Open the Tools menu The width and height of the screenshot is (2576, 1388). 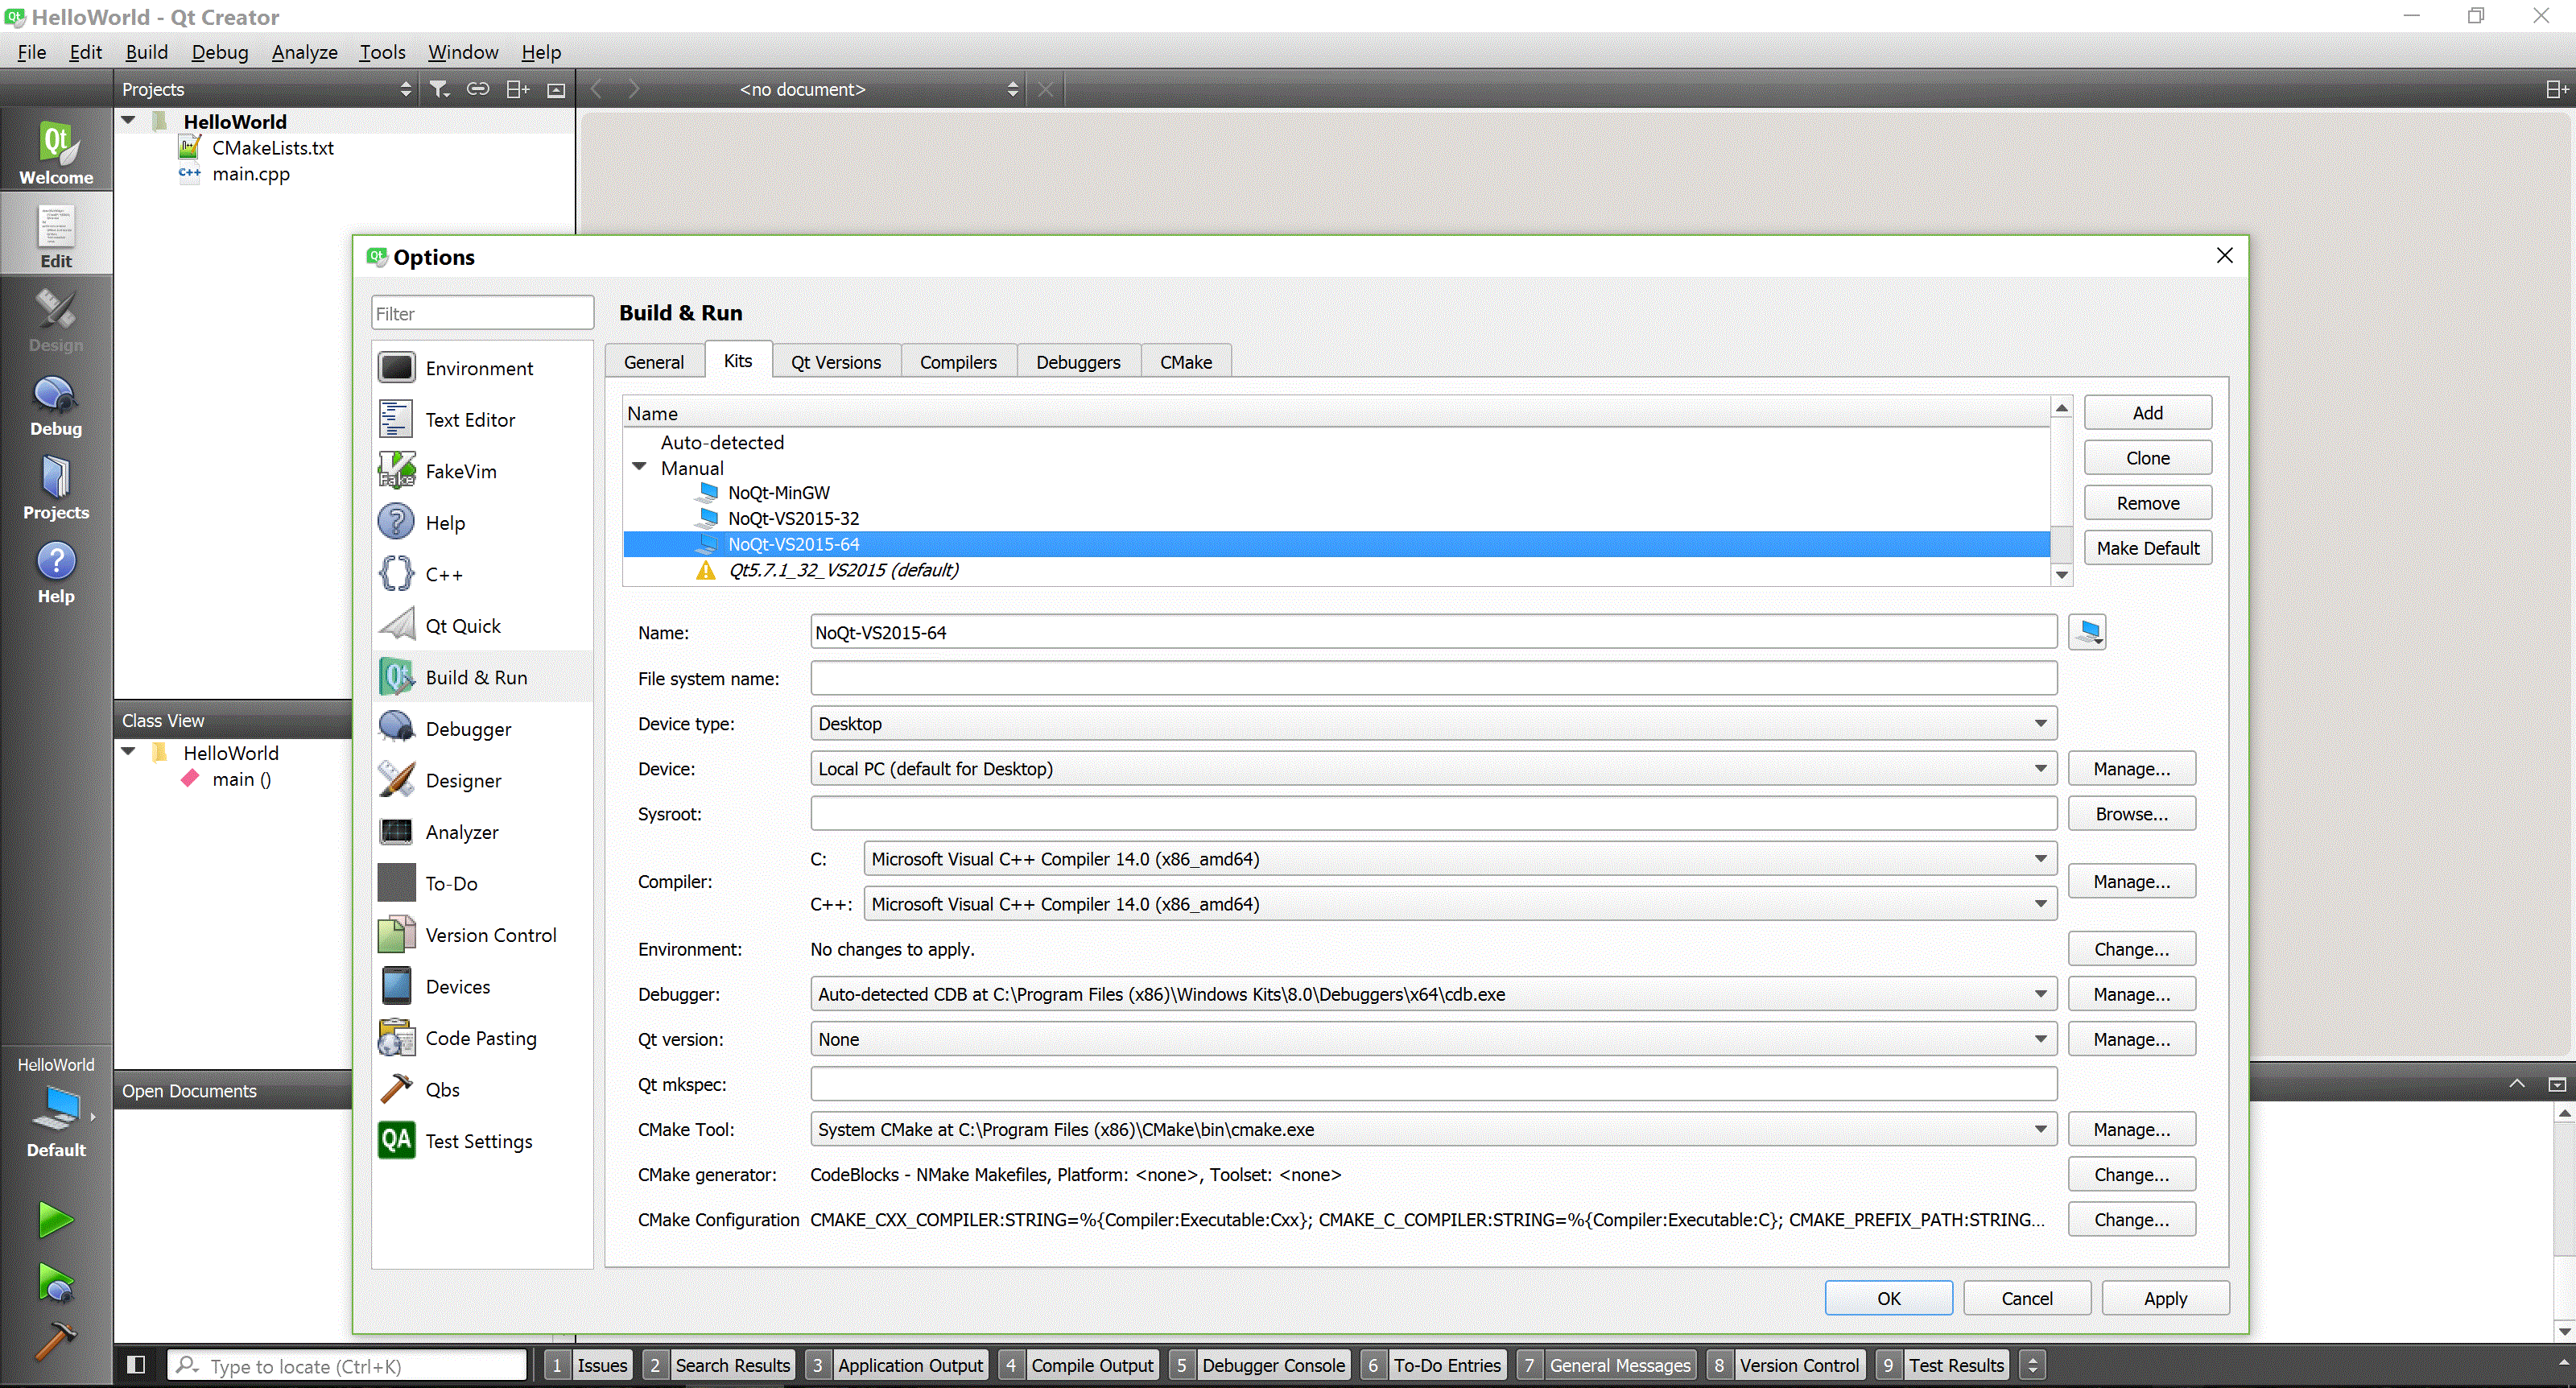coord(382,52)
